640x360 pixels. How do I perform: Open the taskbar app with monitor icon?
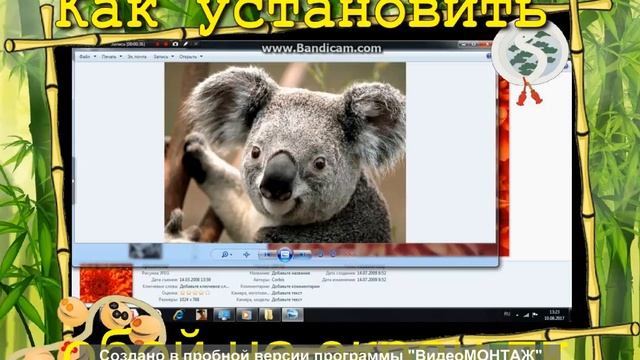click(223, 315)
